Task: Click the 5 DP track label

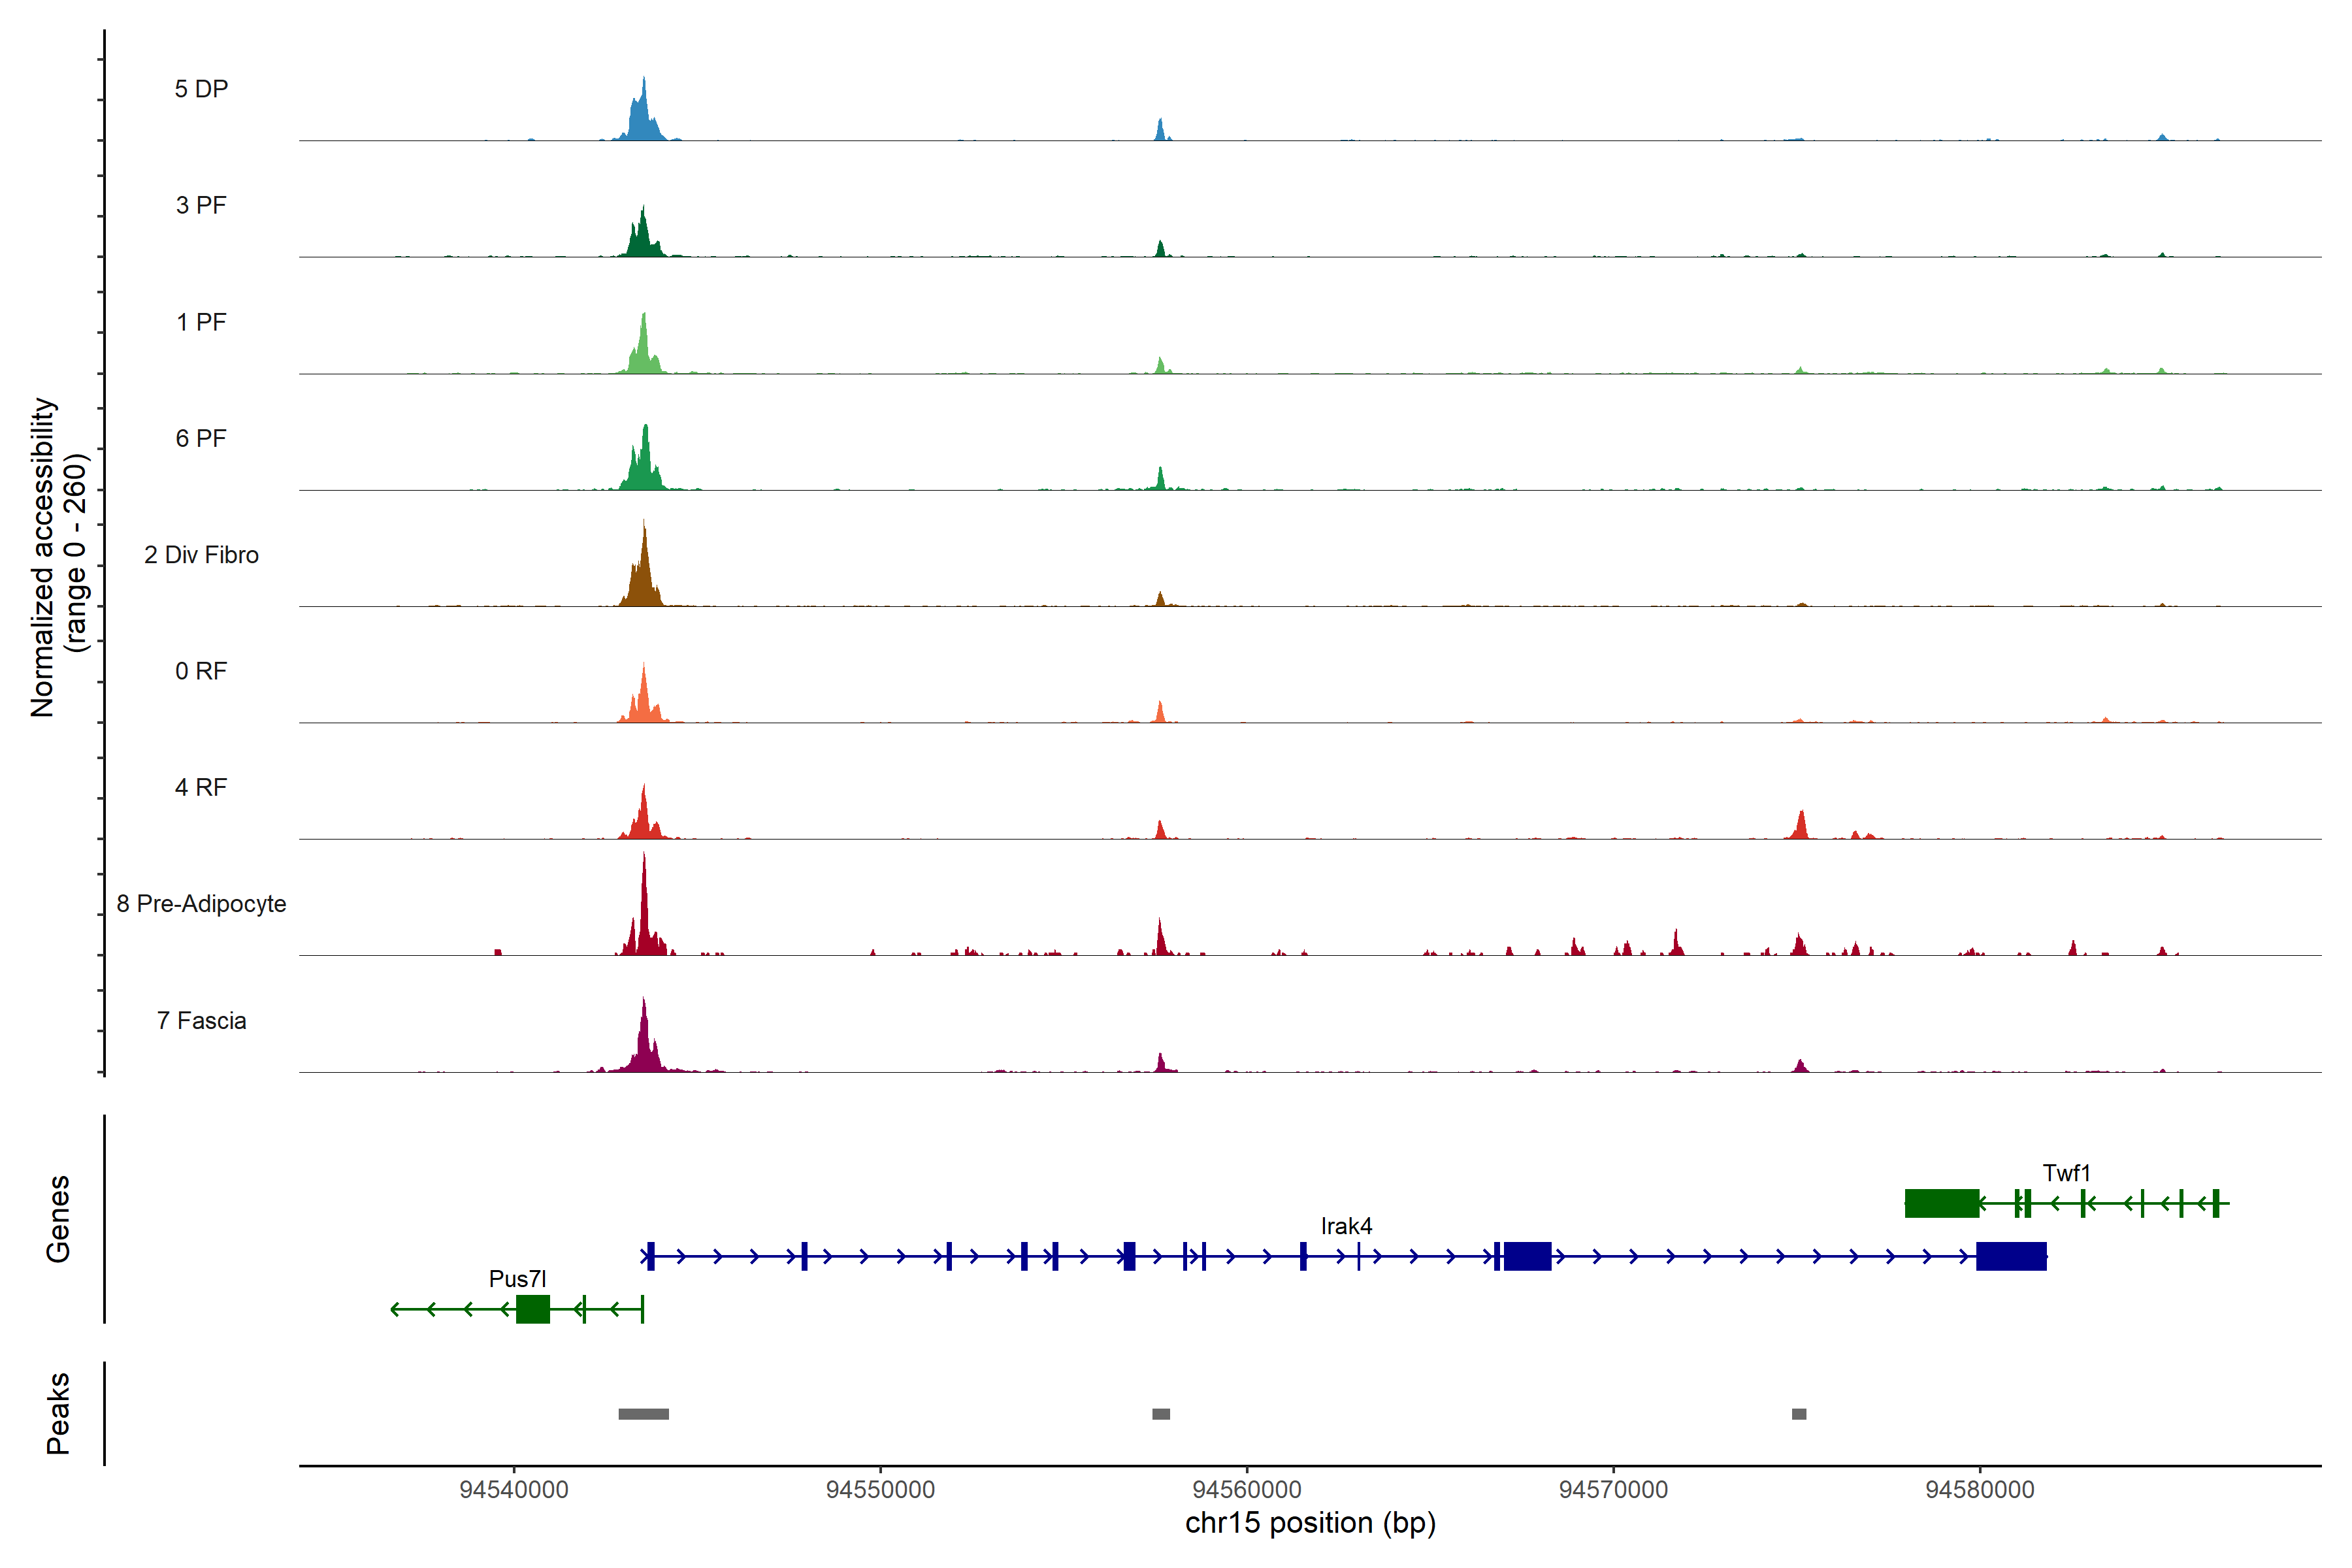Action: (201, 89)
